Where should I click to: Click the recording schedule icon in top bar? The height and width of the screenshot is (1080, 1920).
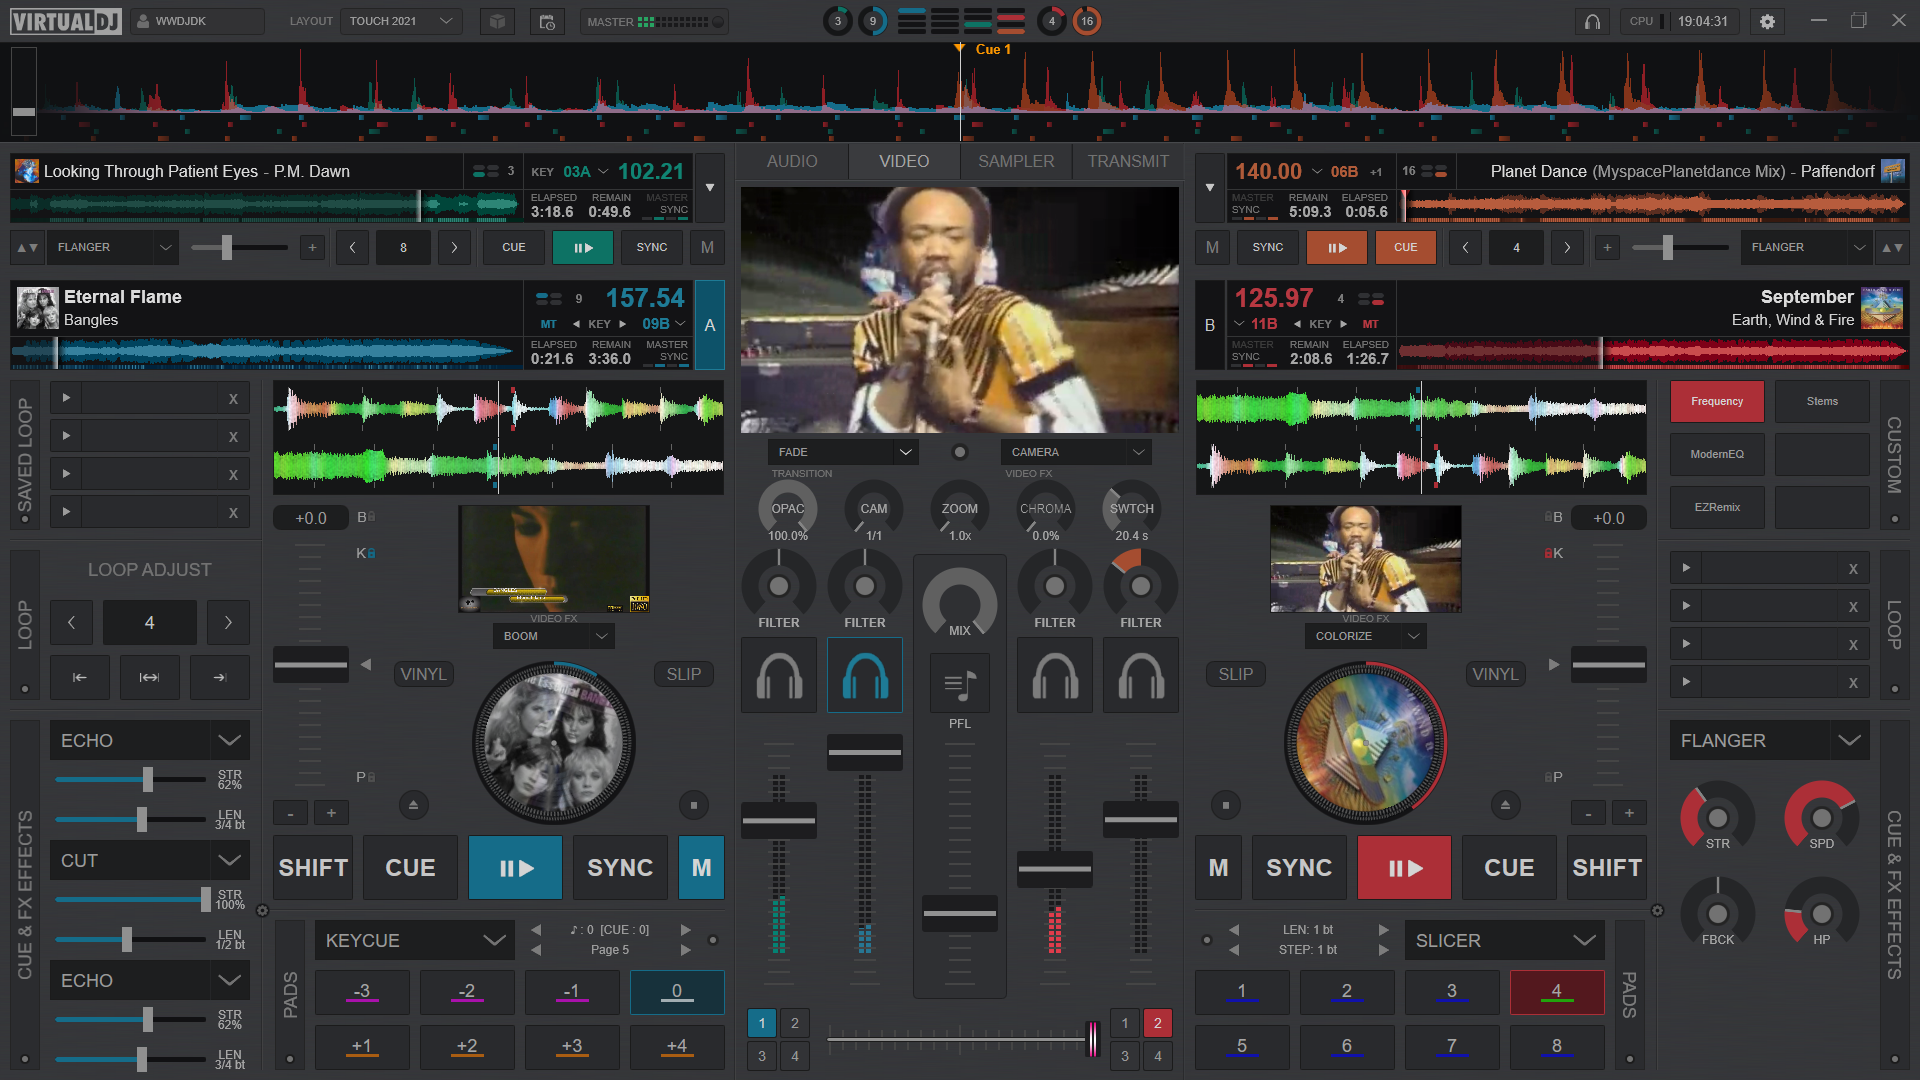click(x=547, y=21)
